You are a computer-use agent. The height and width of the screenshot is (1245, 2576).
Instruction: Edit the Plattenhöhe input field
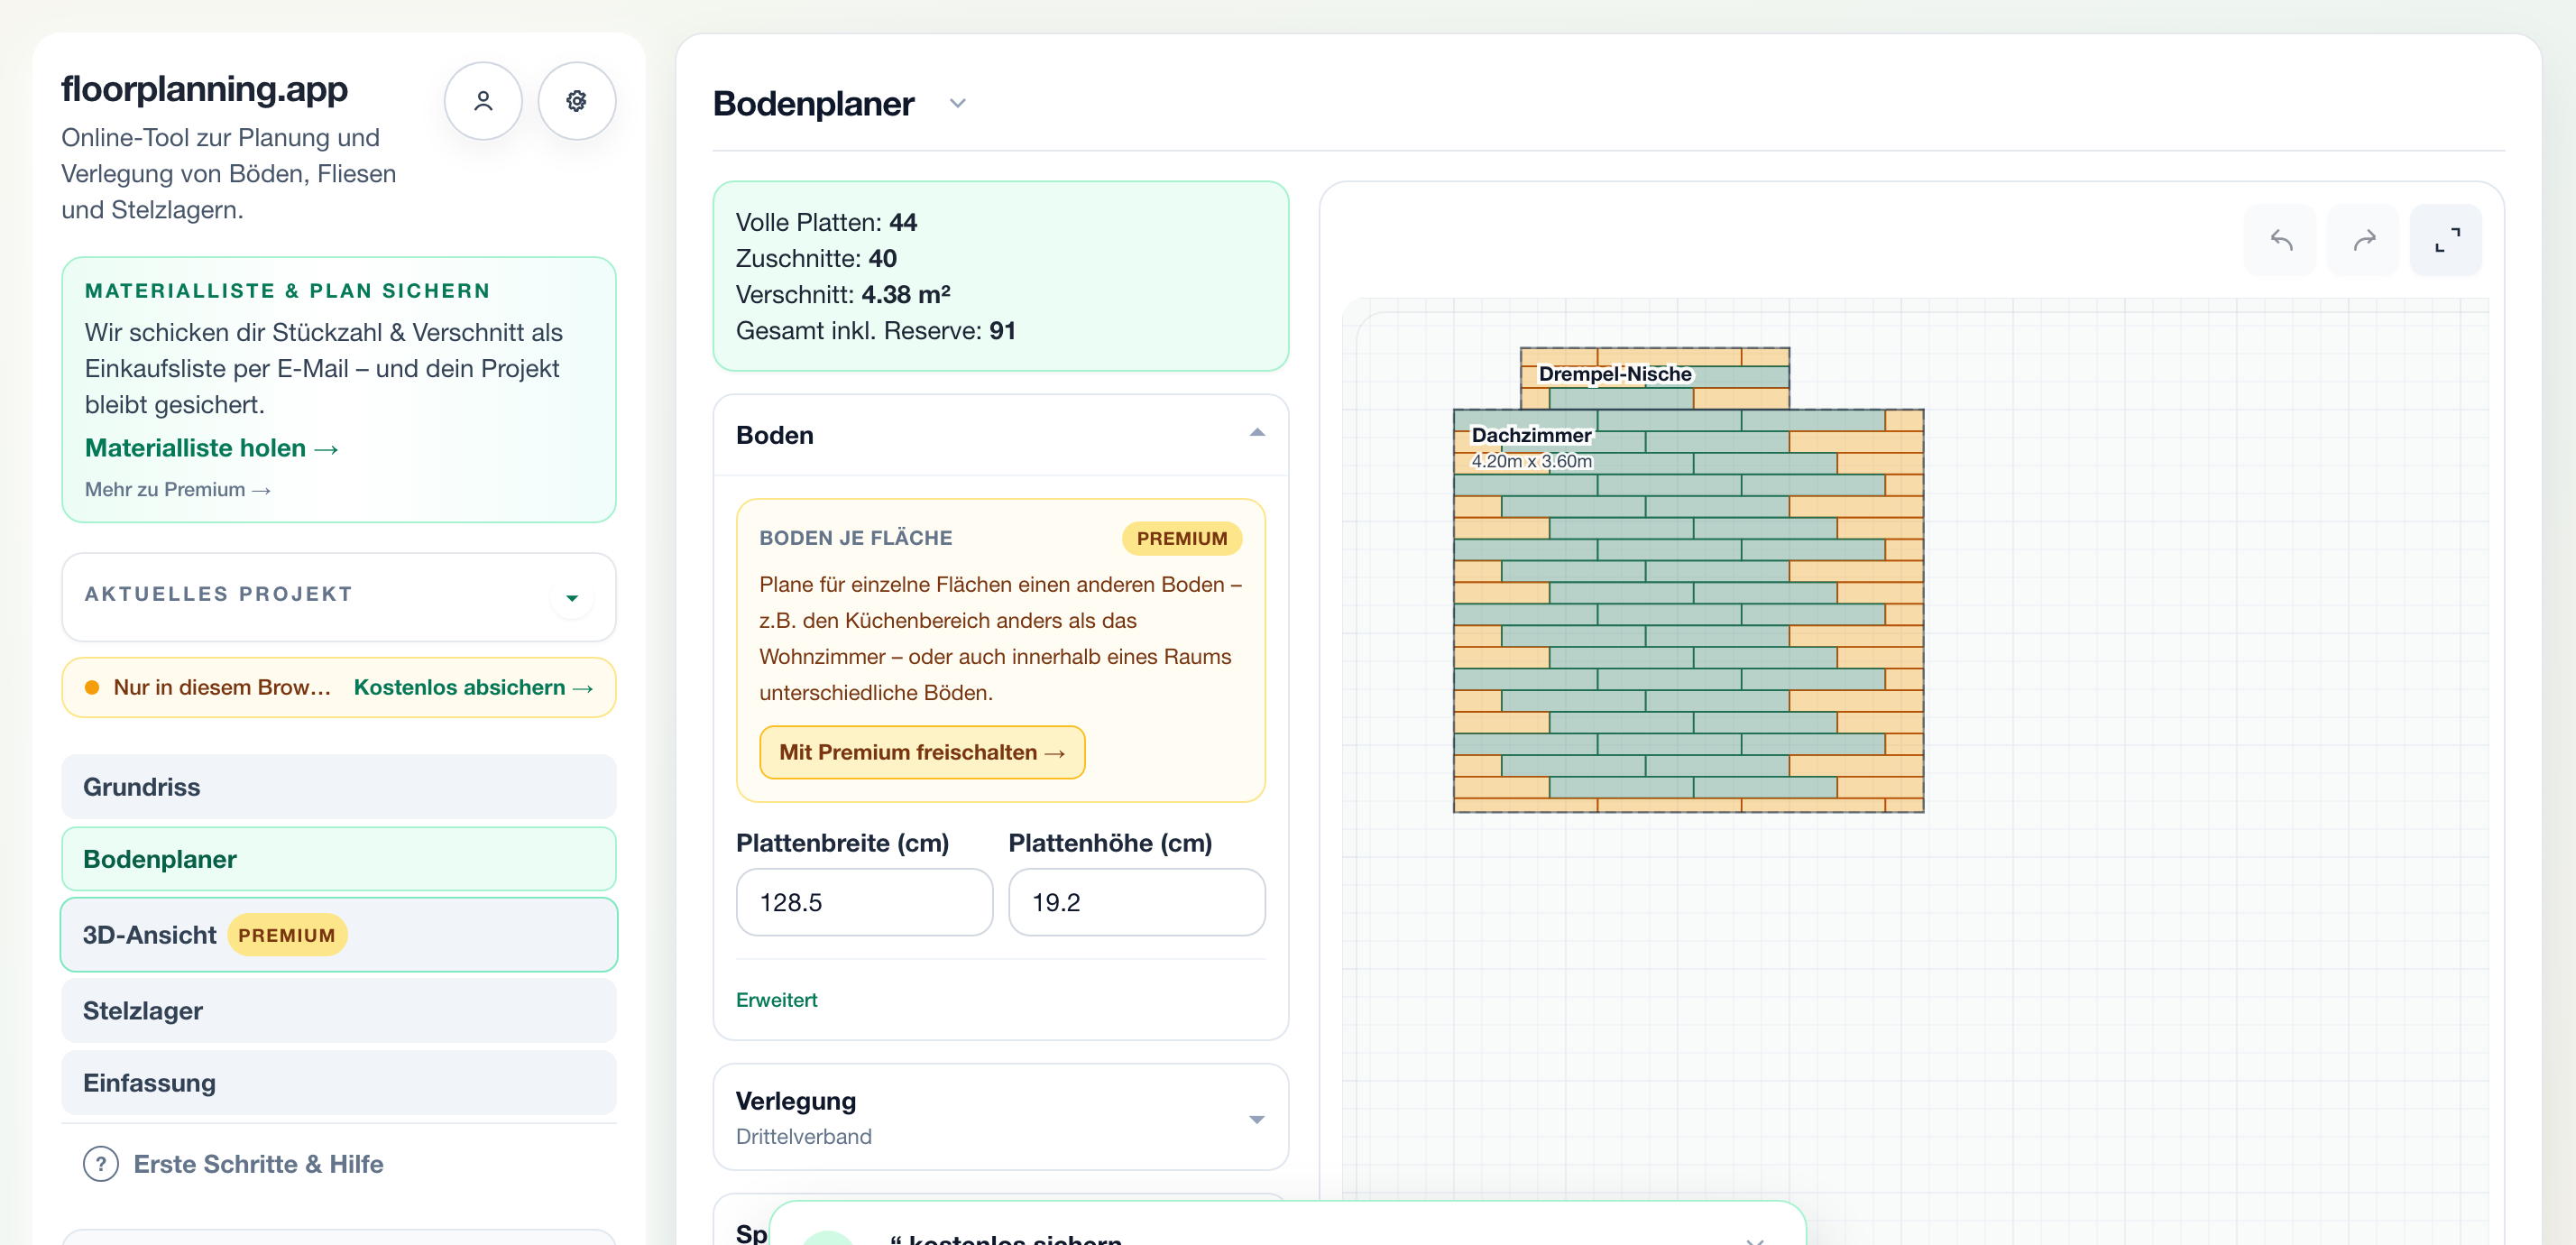coord(1136,902)
